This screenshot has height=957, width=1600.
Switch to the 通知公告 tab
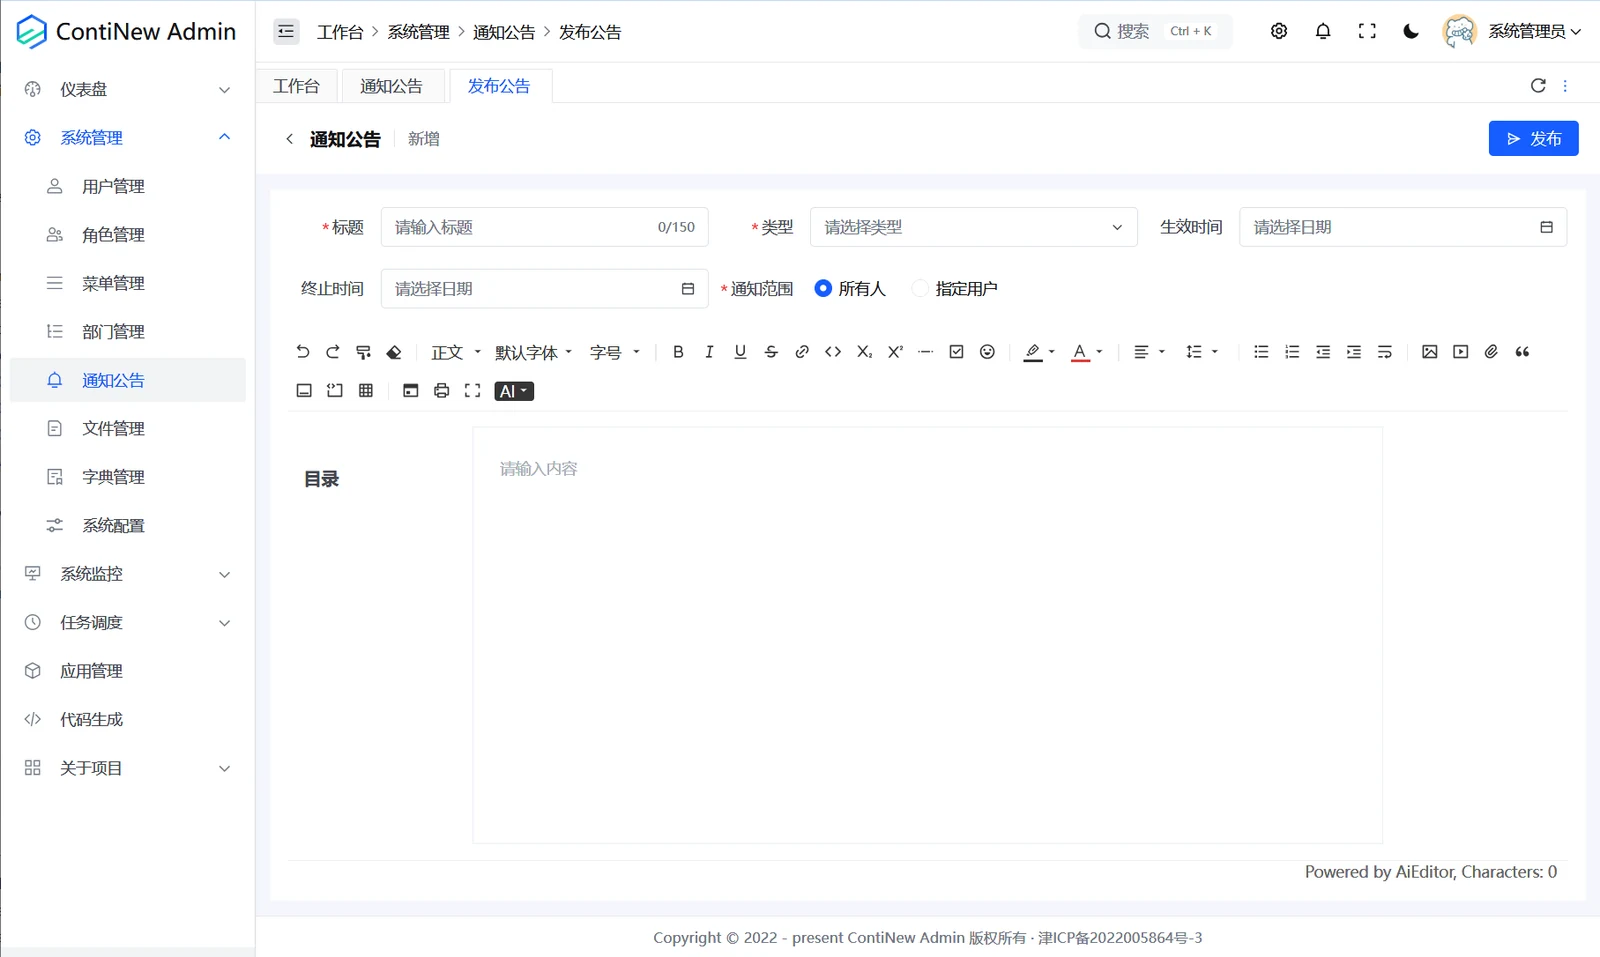[x=391, y=86]
